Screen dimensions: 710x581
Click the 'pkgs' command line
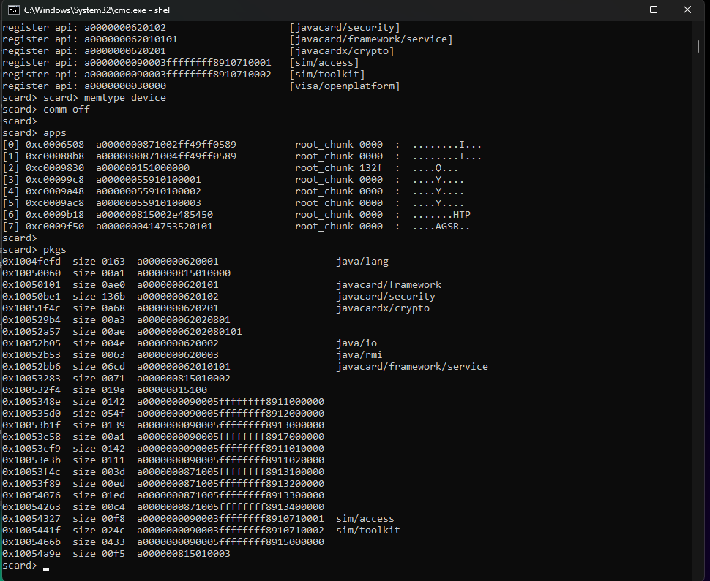pyautogui.click(x=34, y=250)
